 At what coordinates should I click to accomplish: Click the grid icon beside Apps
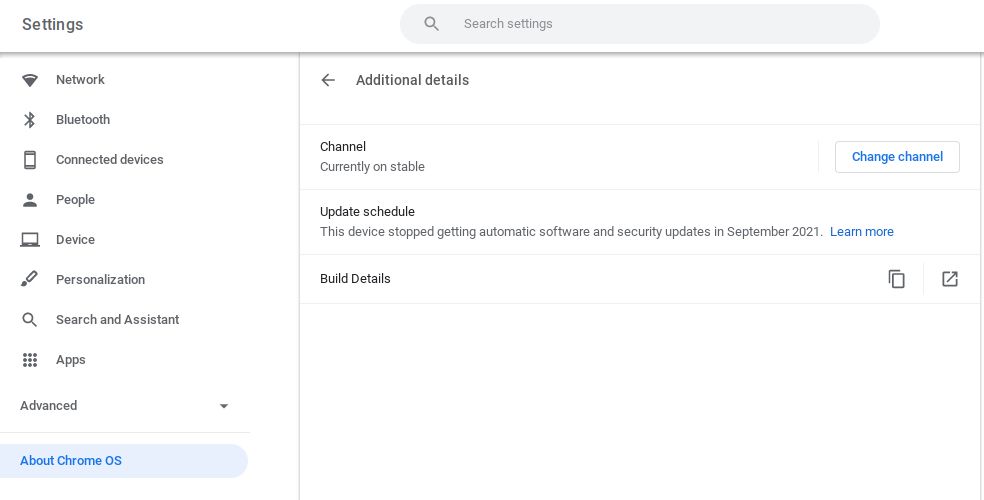tap(29, 359)
